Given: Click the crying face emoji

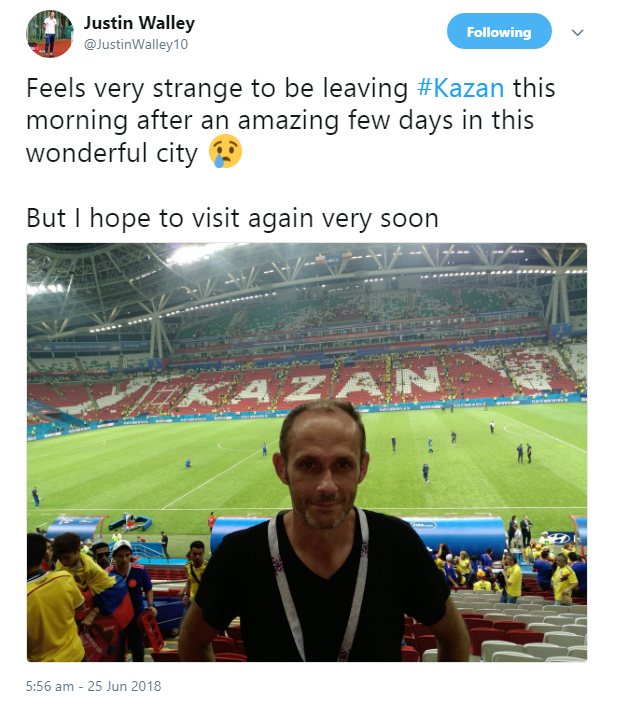Looking at the screenshot, I should coord(225,151).
